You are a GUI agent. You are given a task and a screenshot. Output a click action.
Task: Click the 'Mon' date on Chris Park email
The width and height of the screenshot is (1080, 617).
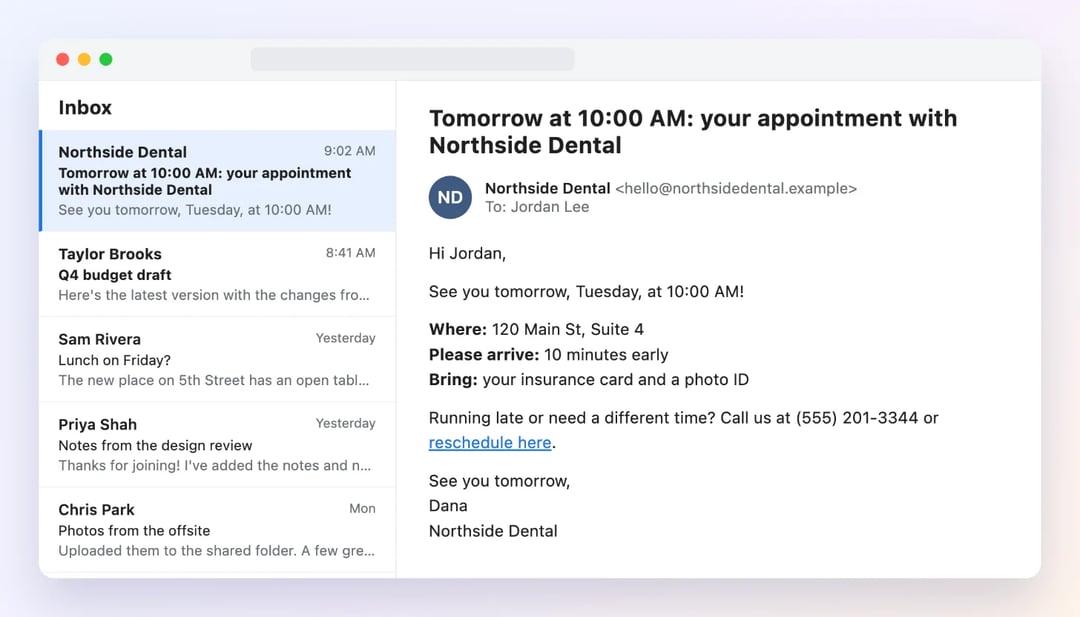362,508
